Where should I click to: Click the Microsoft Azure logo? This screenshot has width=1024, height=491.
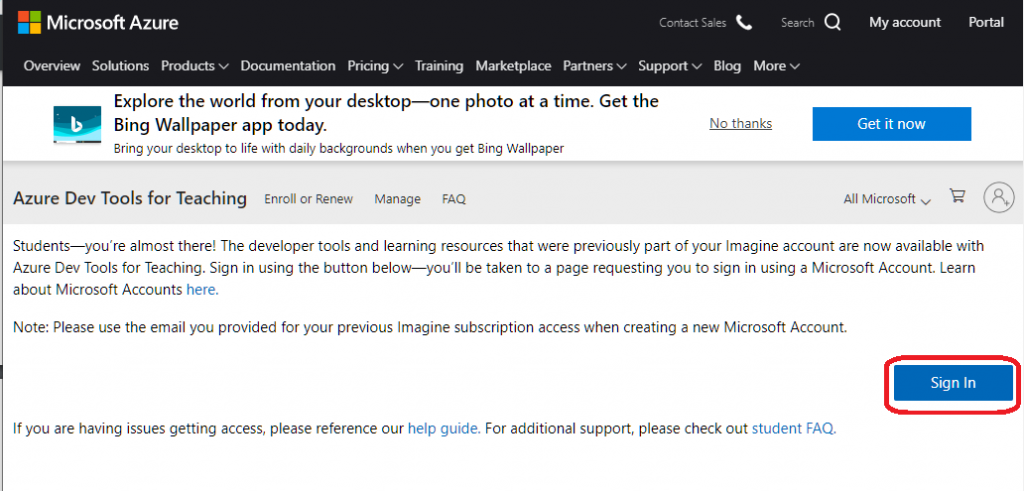pyautogui.click(x=98, y=23)
